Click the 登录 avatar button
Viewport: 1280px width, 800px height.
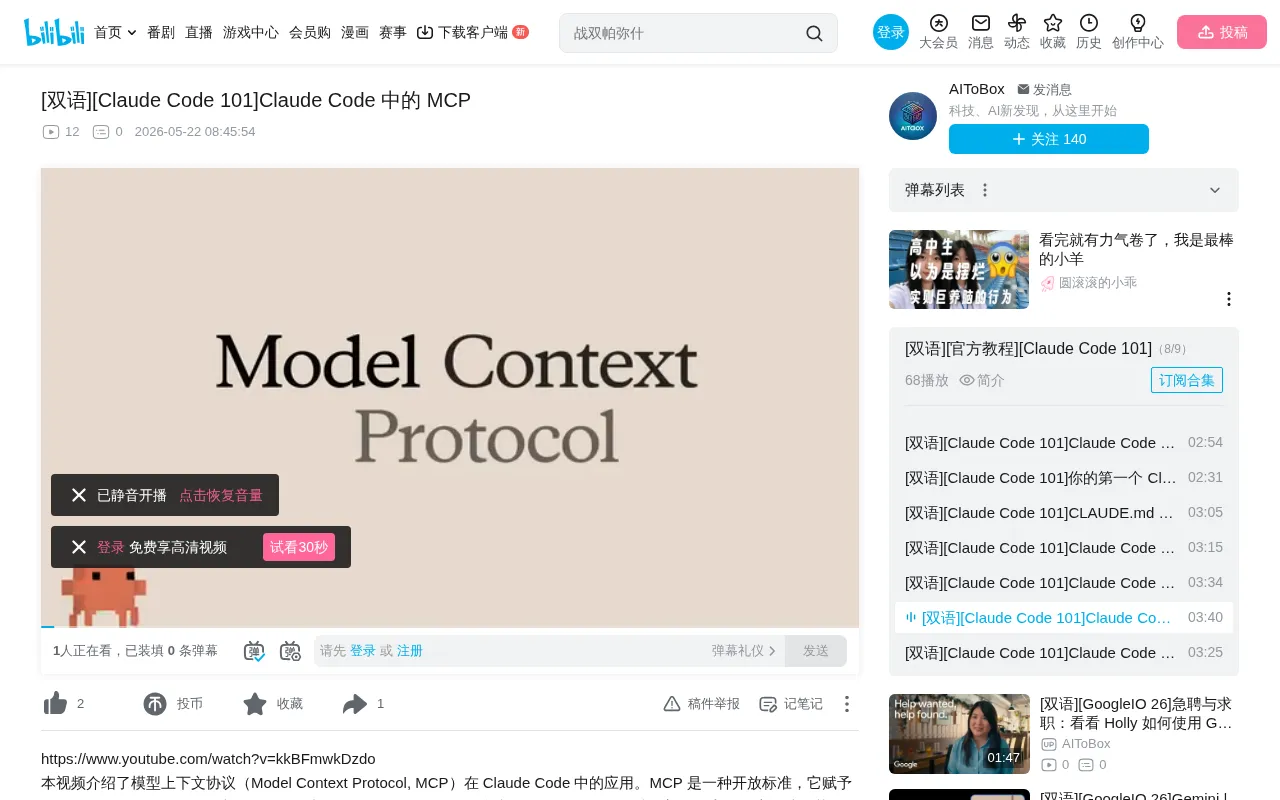coord(891,32)
